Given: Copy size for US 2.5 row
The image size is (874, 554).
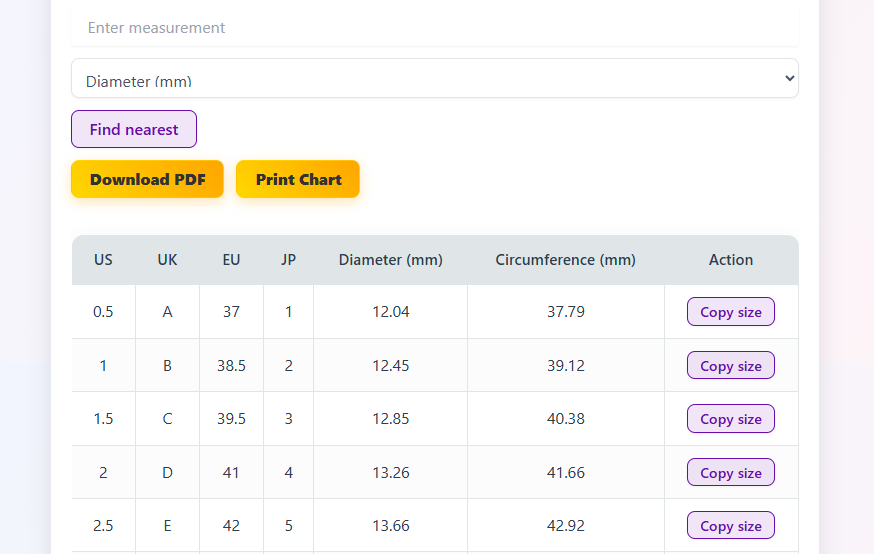Looking at the screenshot, I should [x=730, y=526].
